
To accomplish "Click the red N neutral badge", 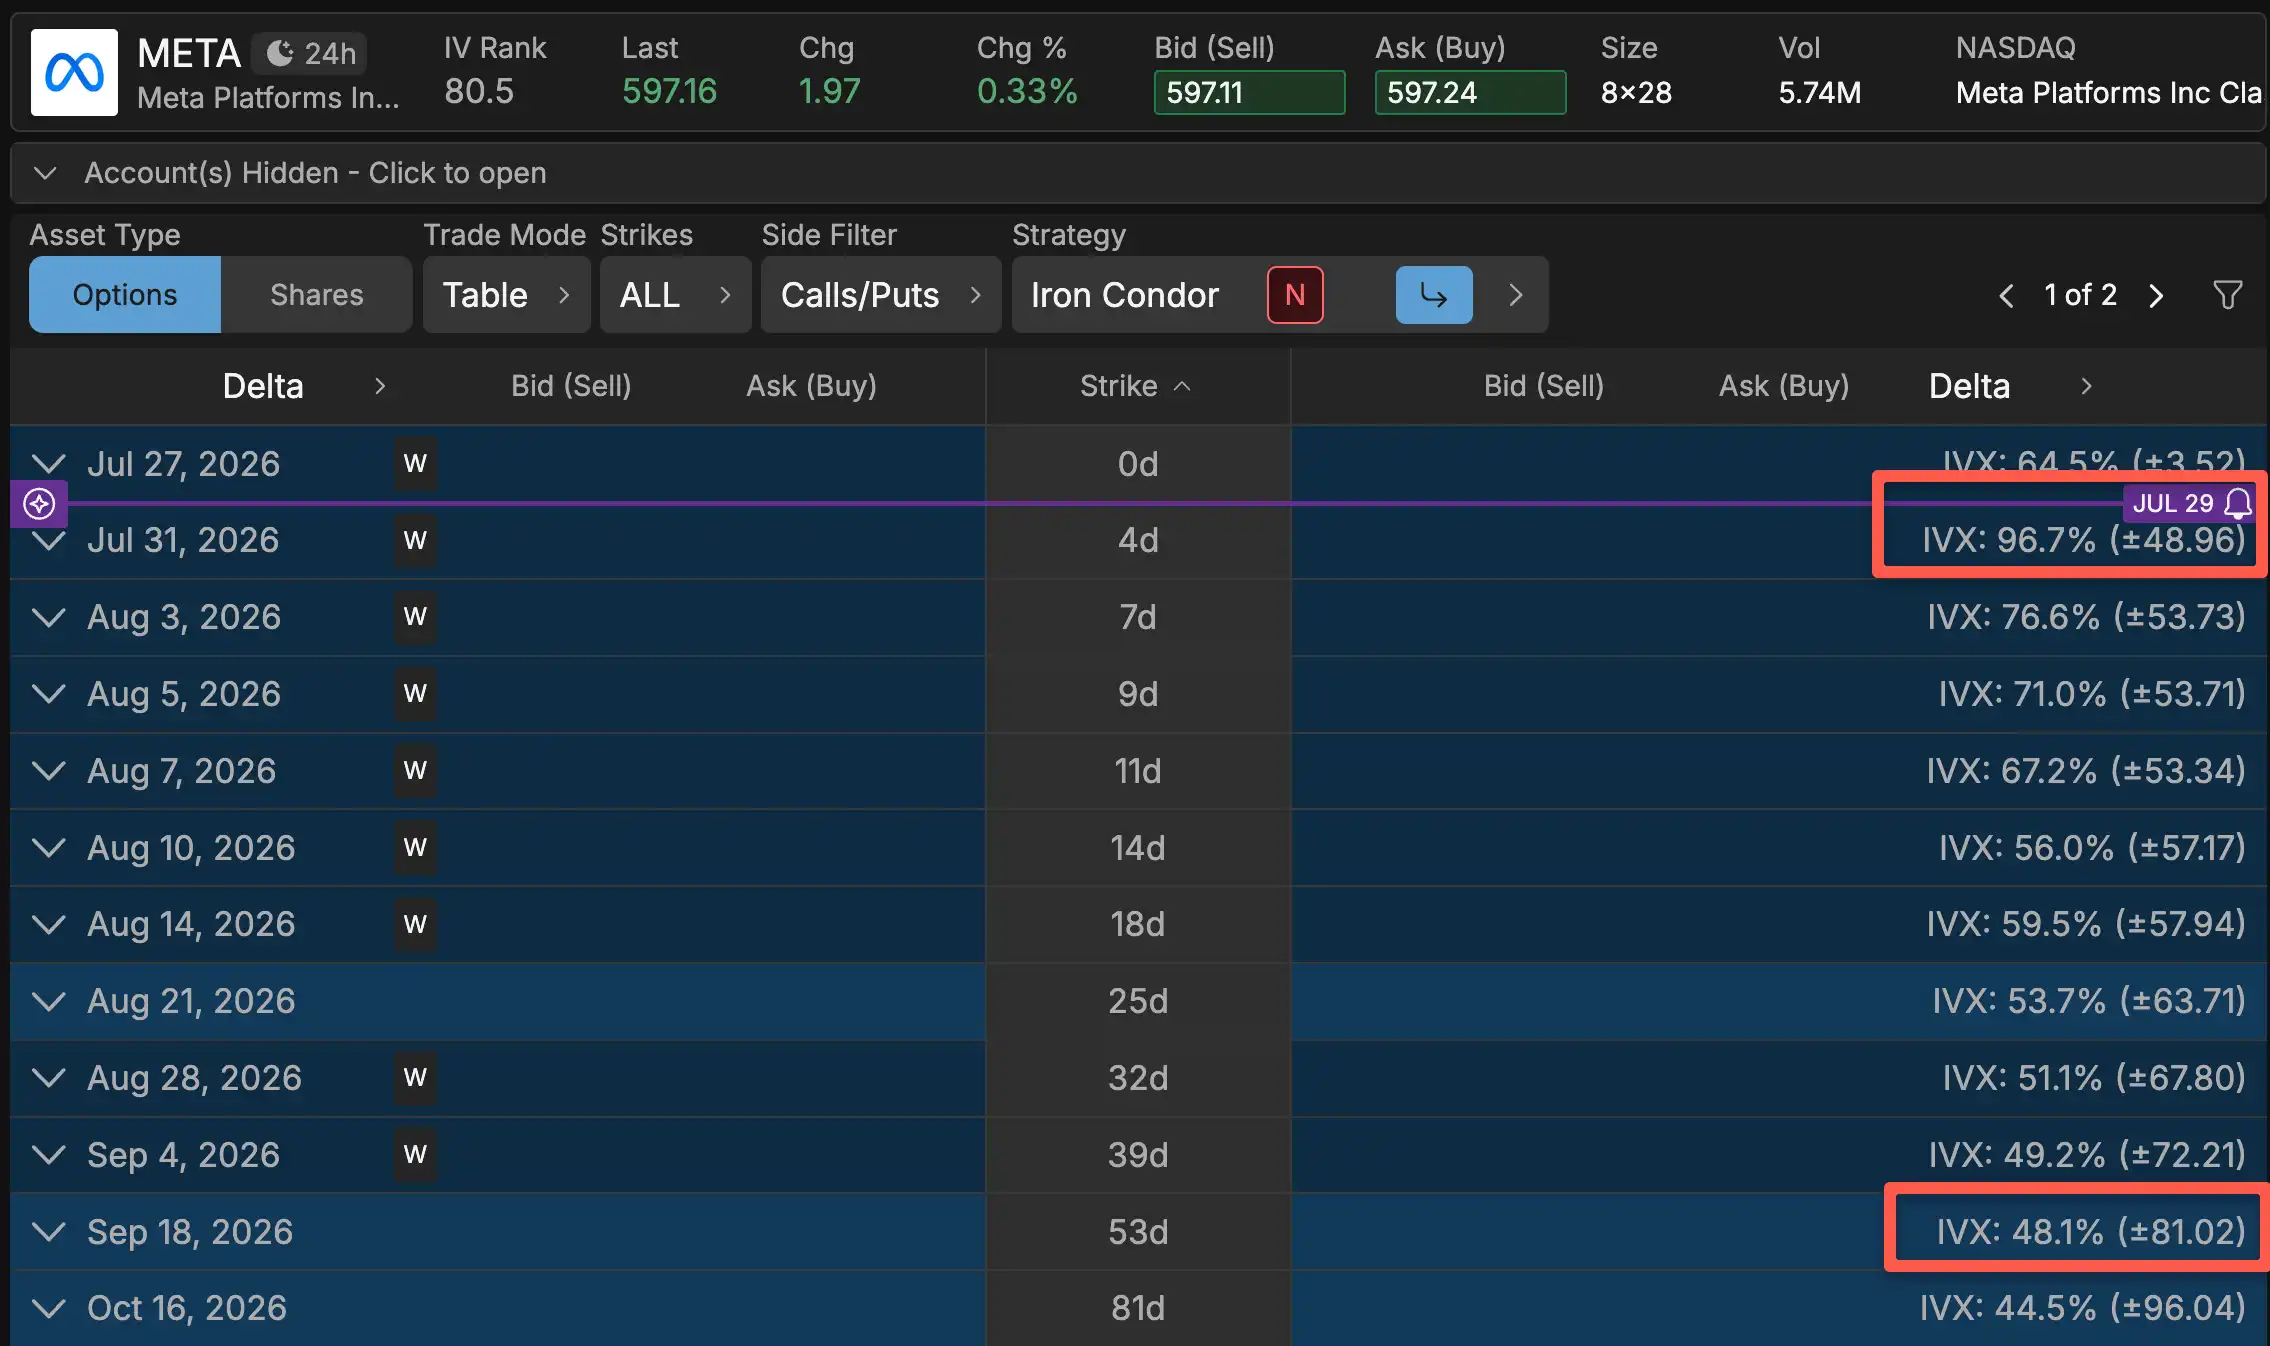I will [1295, 295].
